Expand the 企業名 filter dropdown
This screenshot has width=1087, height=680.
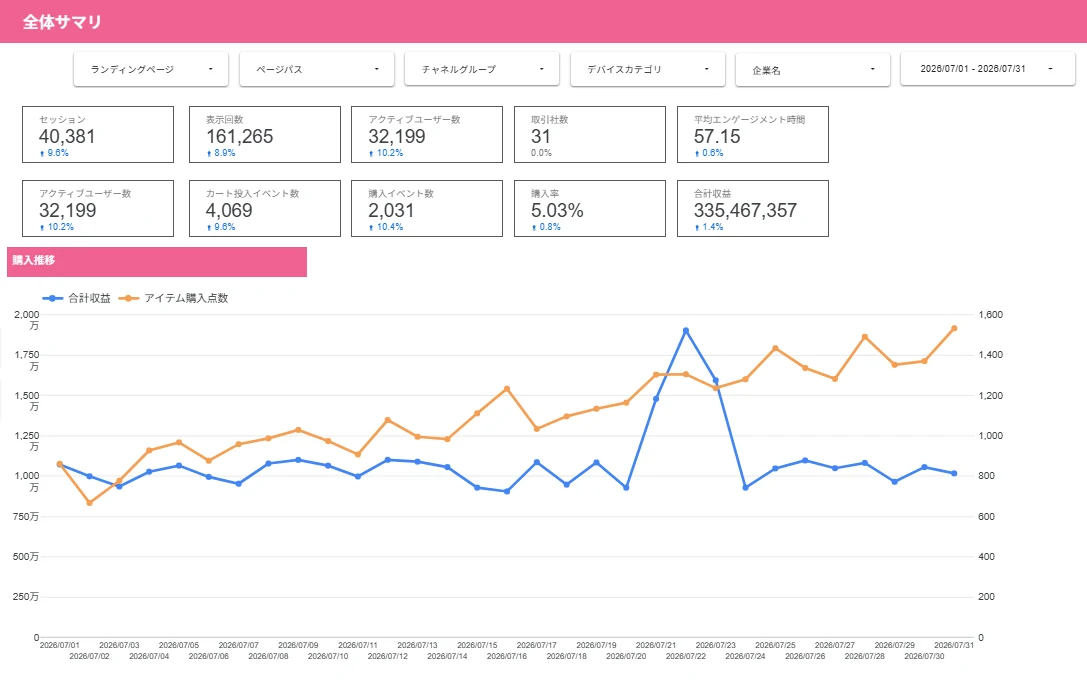[812, 69]
